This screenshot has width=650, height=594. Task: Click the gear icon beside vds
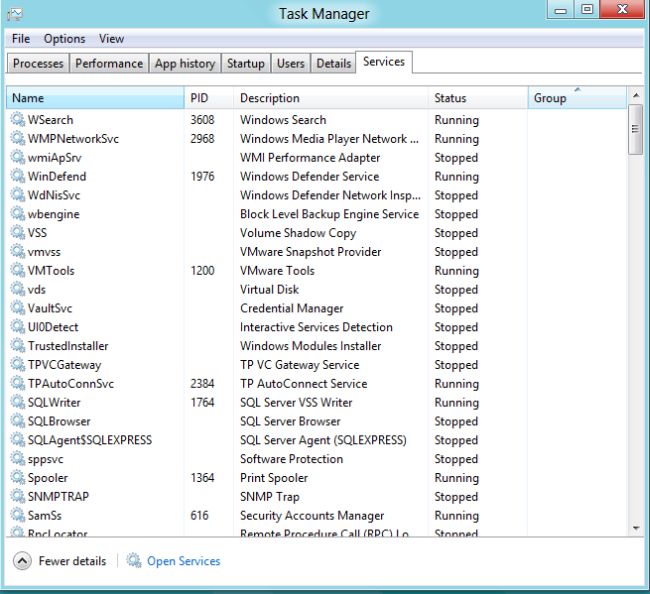[17, 289]
